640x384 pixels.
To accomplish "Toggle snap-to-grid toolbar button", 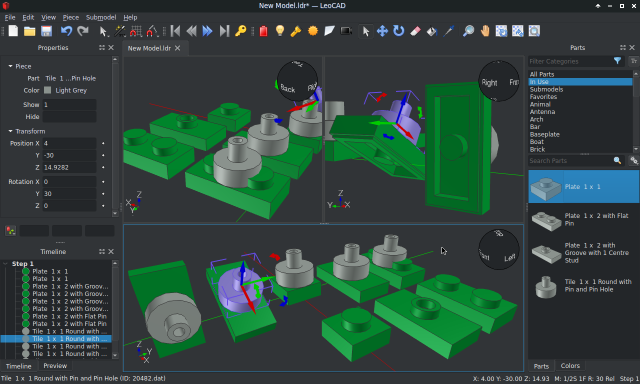I will click(136, 31).
